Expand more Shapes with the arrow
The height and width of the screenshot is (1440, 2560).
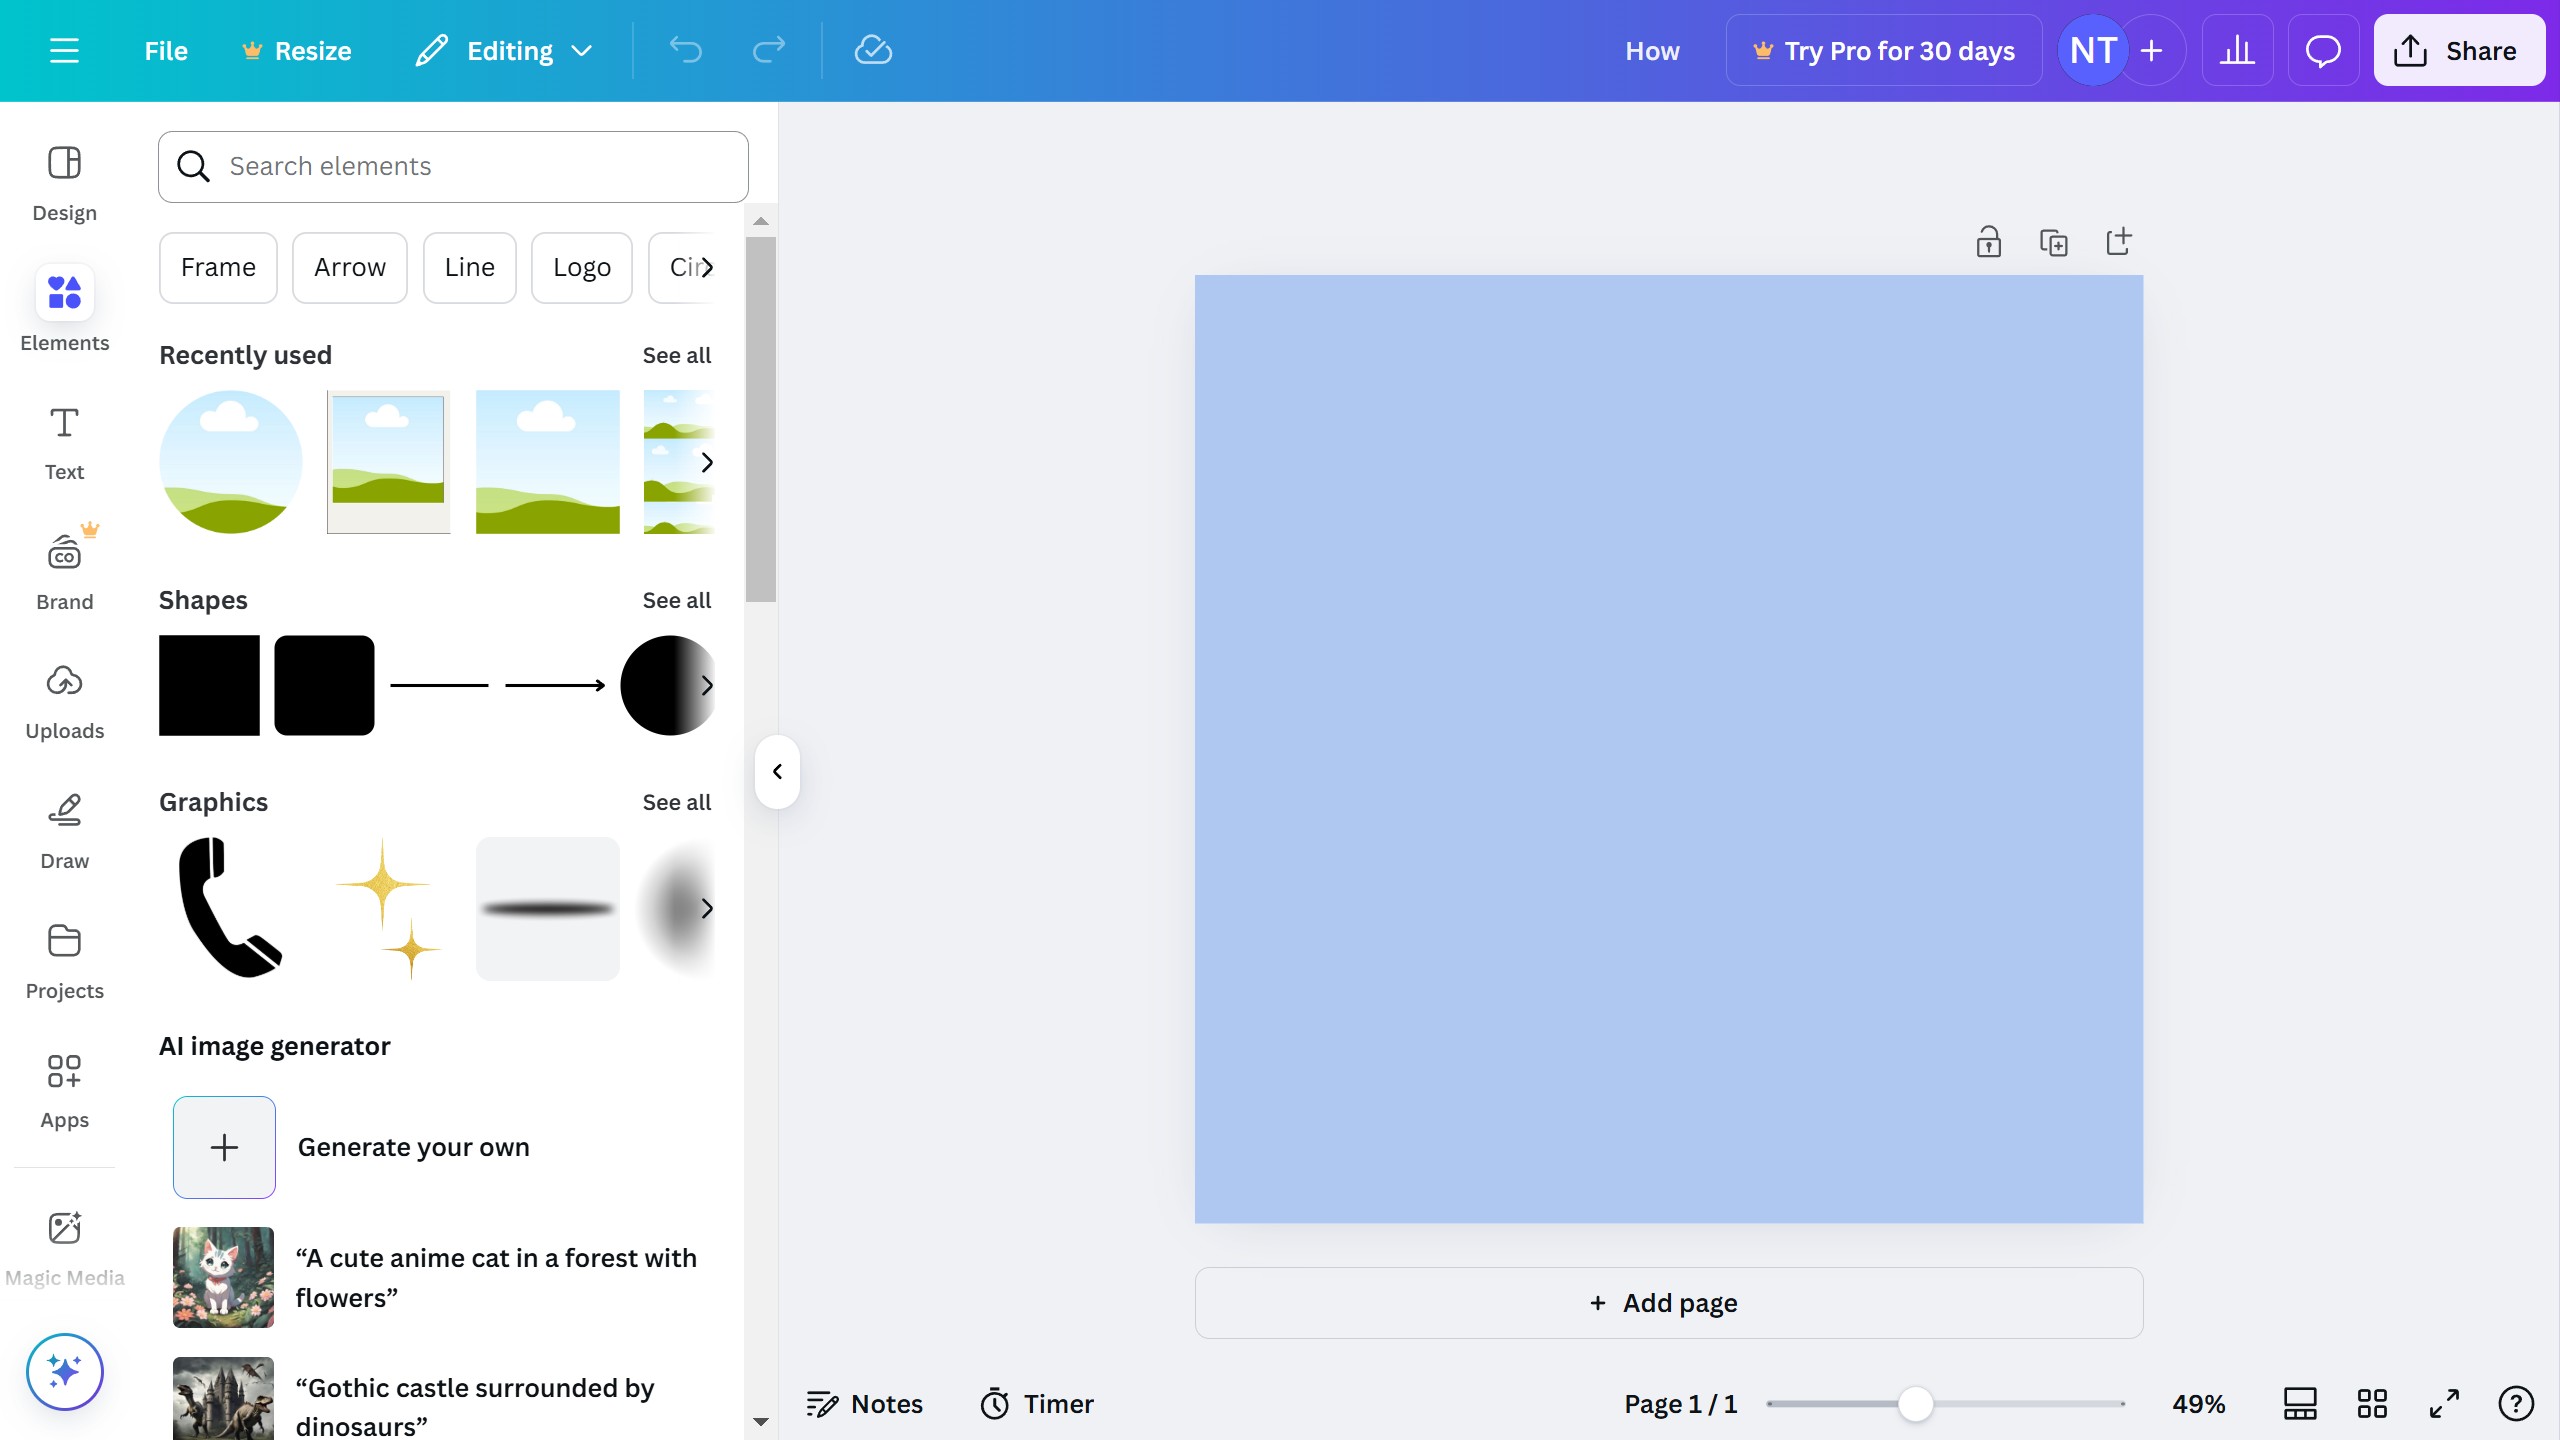click(706, 685)
